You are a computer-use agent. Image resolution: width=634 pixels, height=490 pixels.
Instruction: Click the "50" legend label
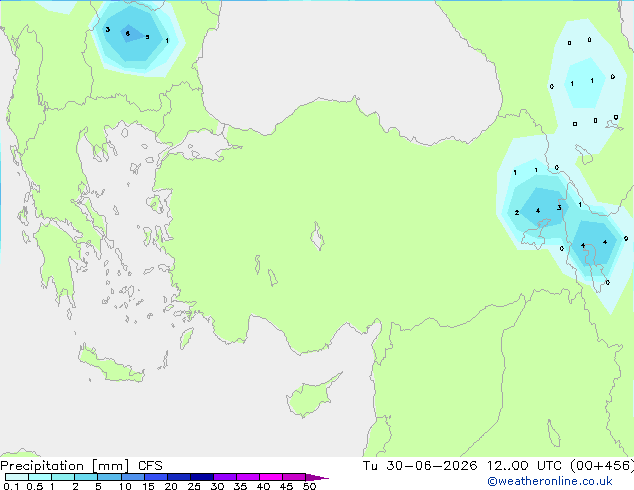click(x=310, y=486)
